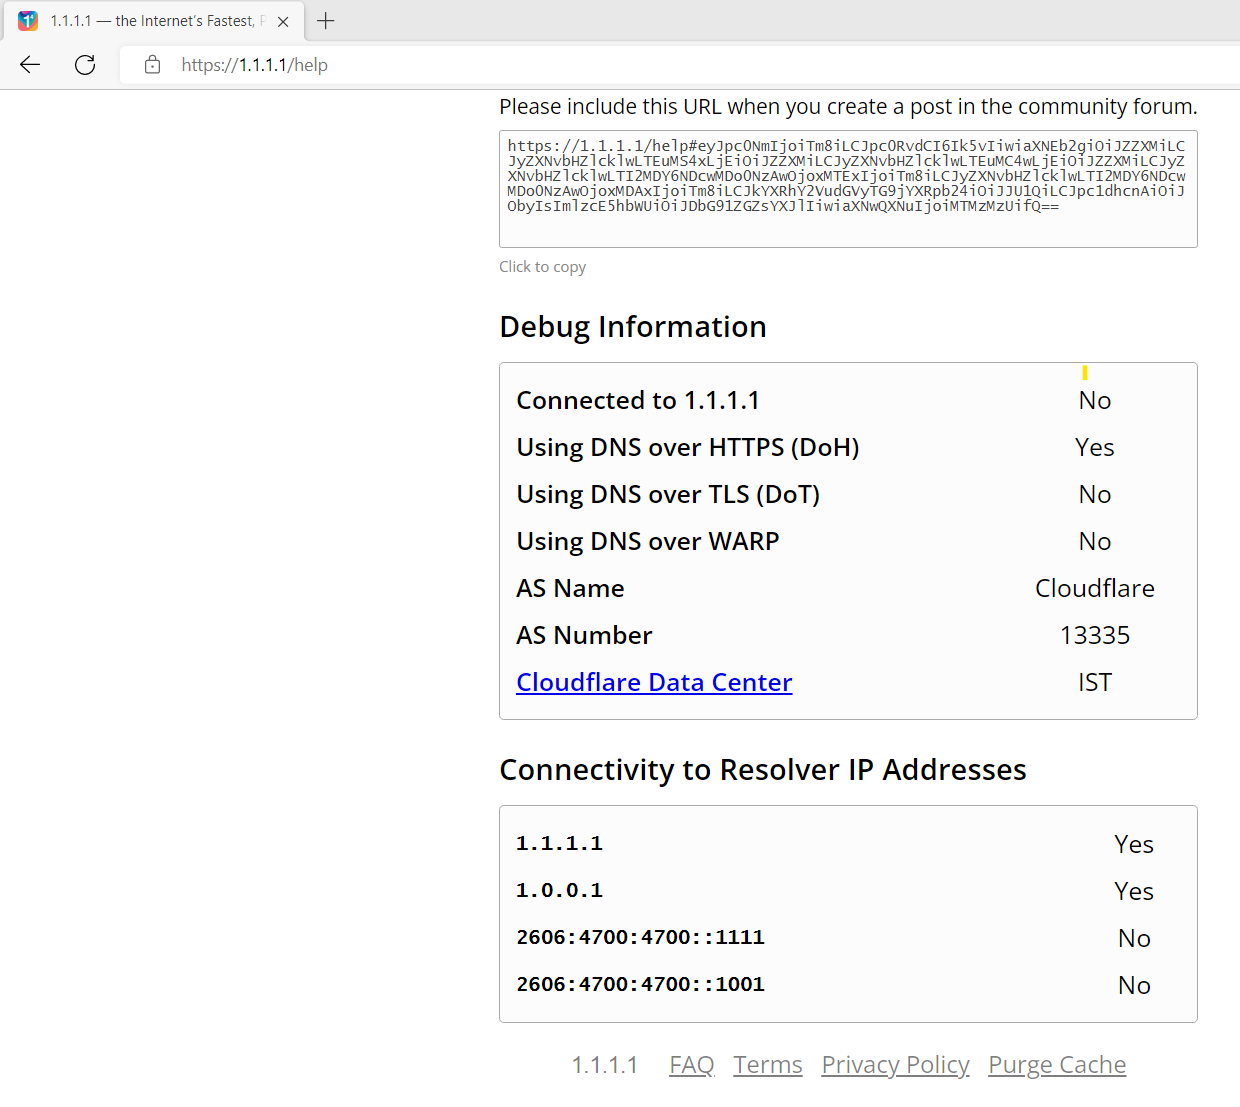Click 'Yes' status for 1.0.0.1
This screenshot has height=1107, width=1240.
(1134, 891)
